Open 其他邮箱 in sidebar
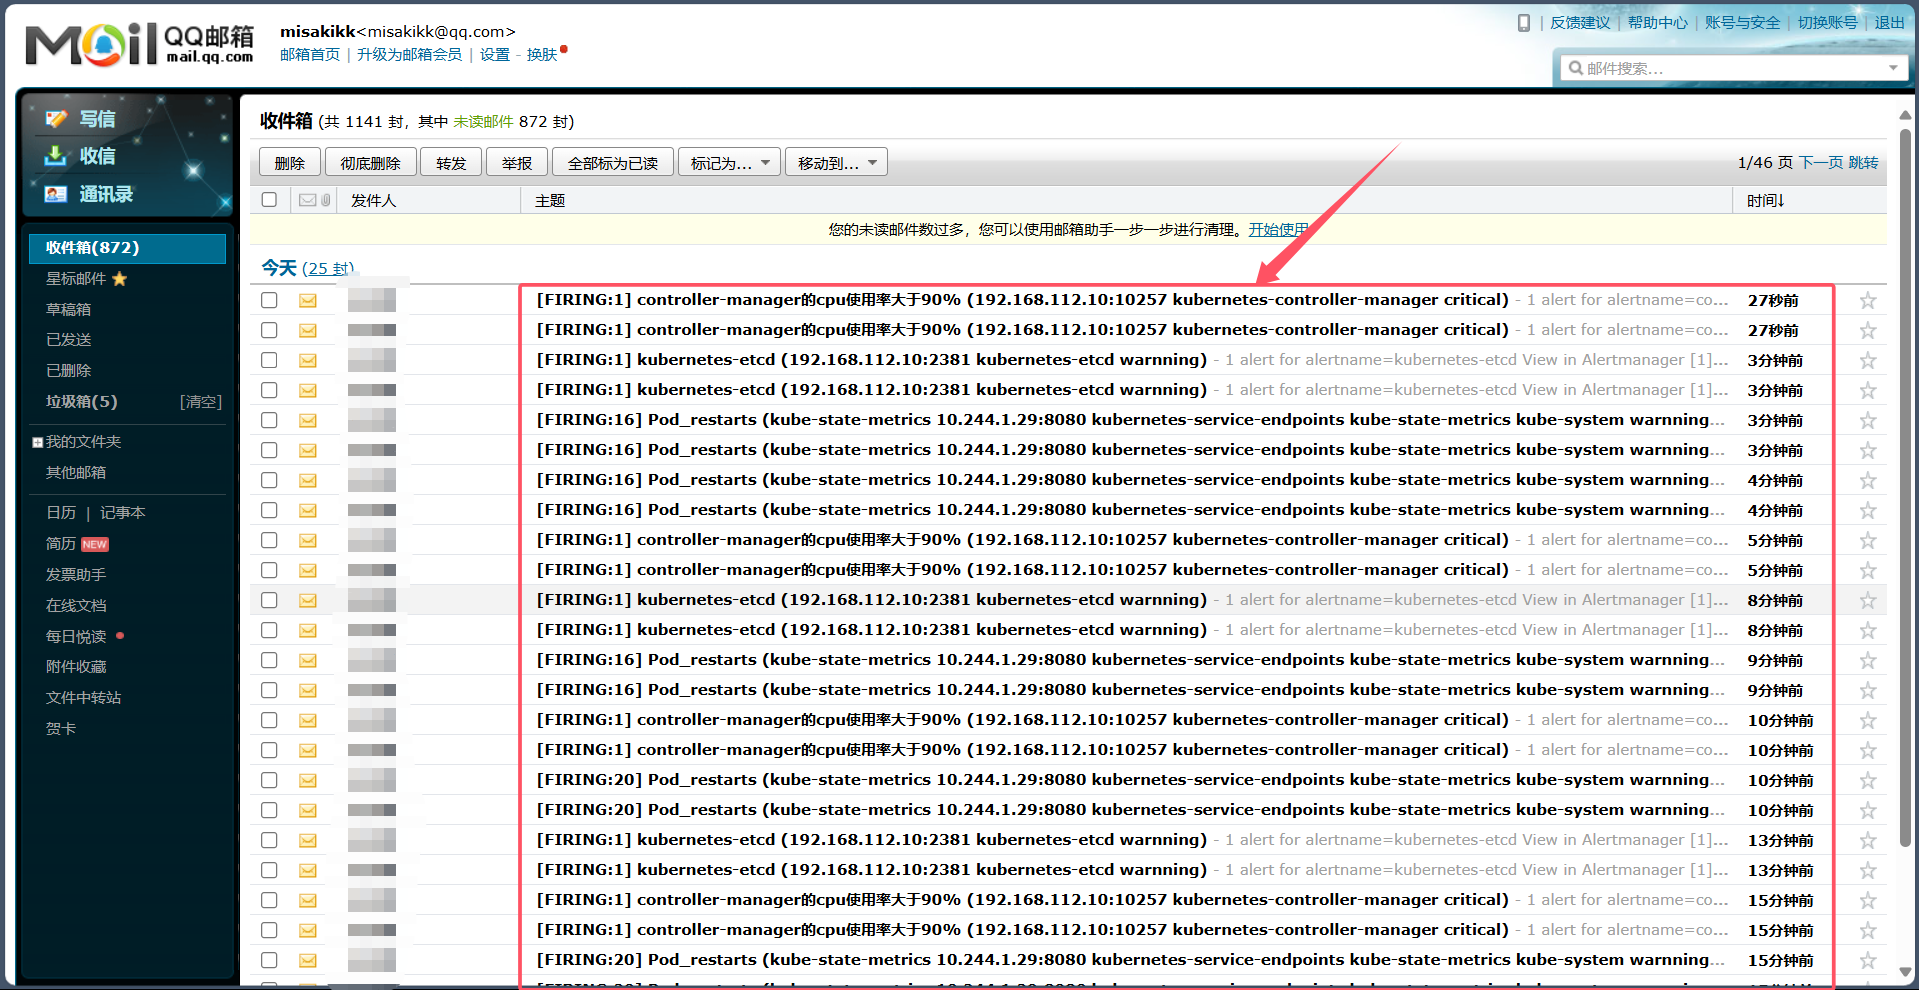 click(x=75, y=473)
